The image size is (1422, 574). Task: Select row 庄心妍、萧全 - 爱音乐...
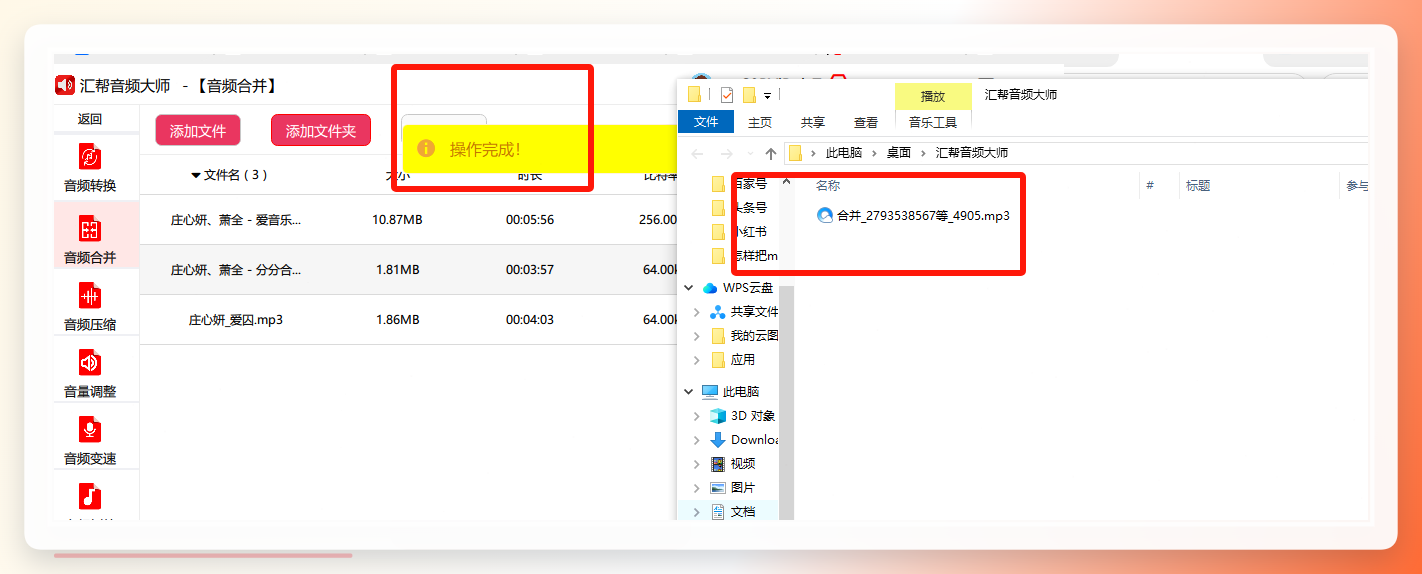tap(409, 220)
